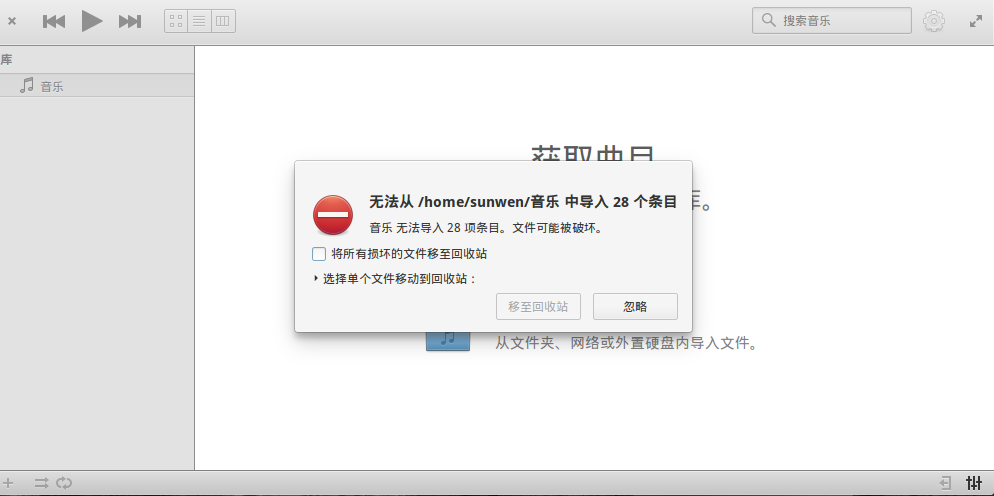Expand 选择单个文件移动到回收站 disclosure triangle

[x=316, y=278]
